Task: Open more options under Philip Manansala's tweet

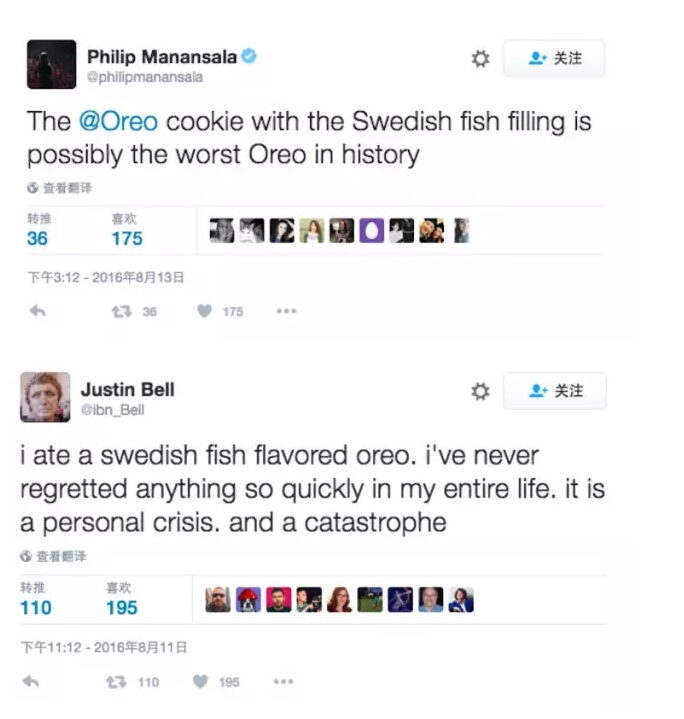Action: pyautogui.click(x=287, y=311)
